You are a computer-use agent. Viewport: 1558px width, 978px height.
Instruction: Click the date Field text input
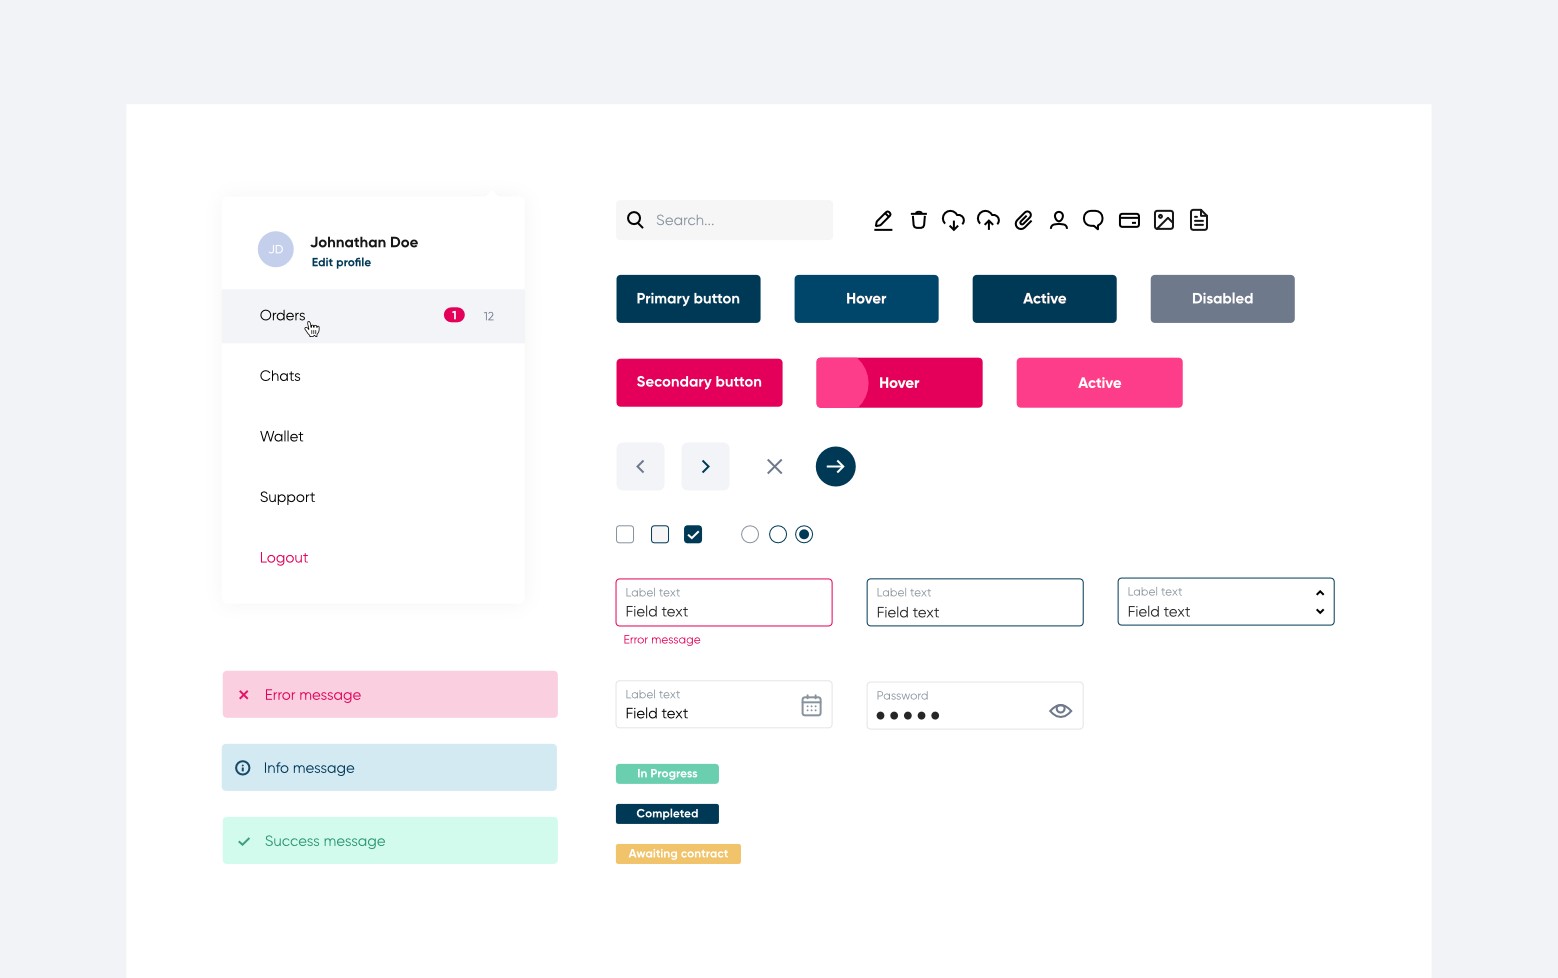(x=724, y=704)
